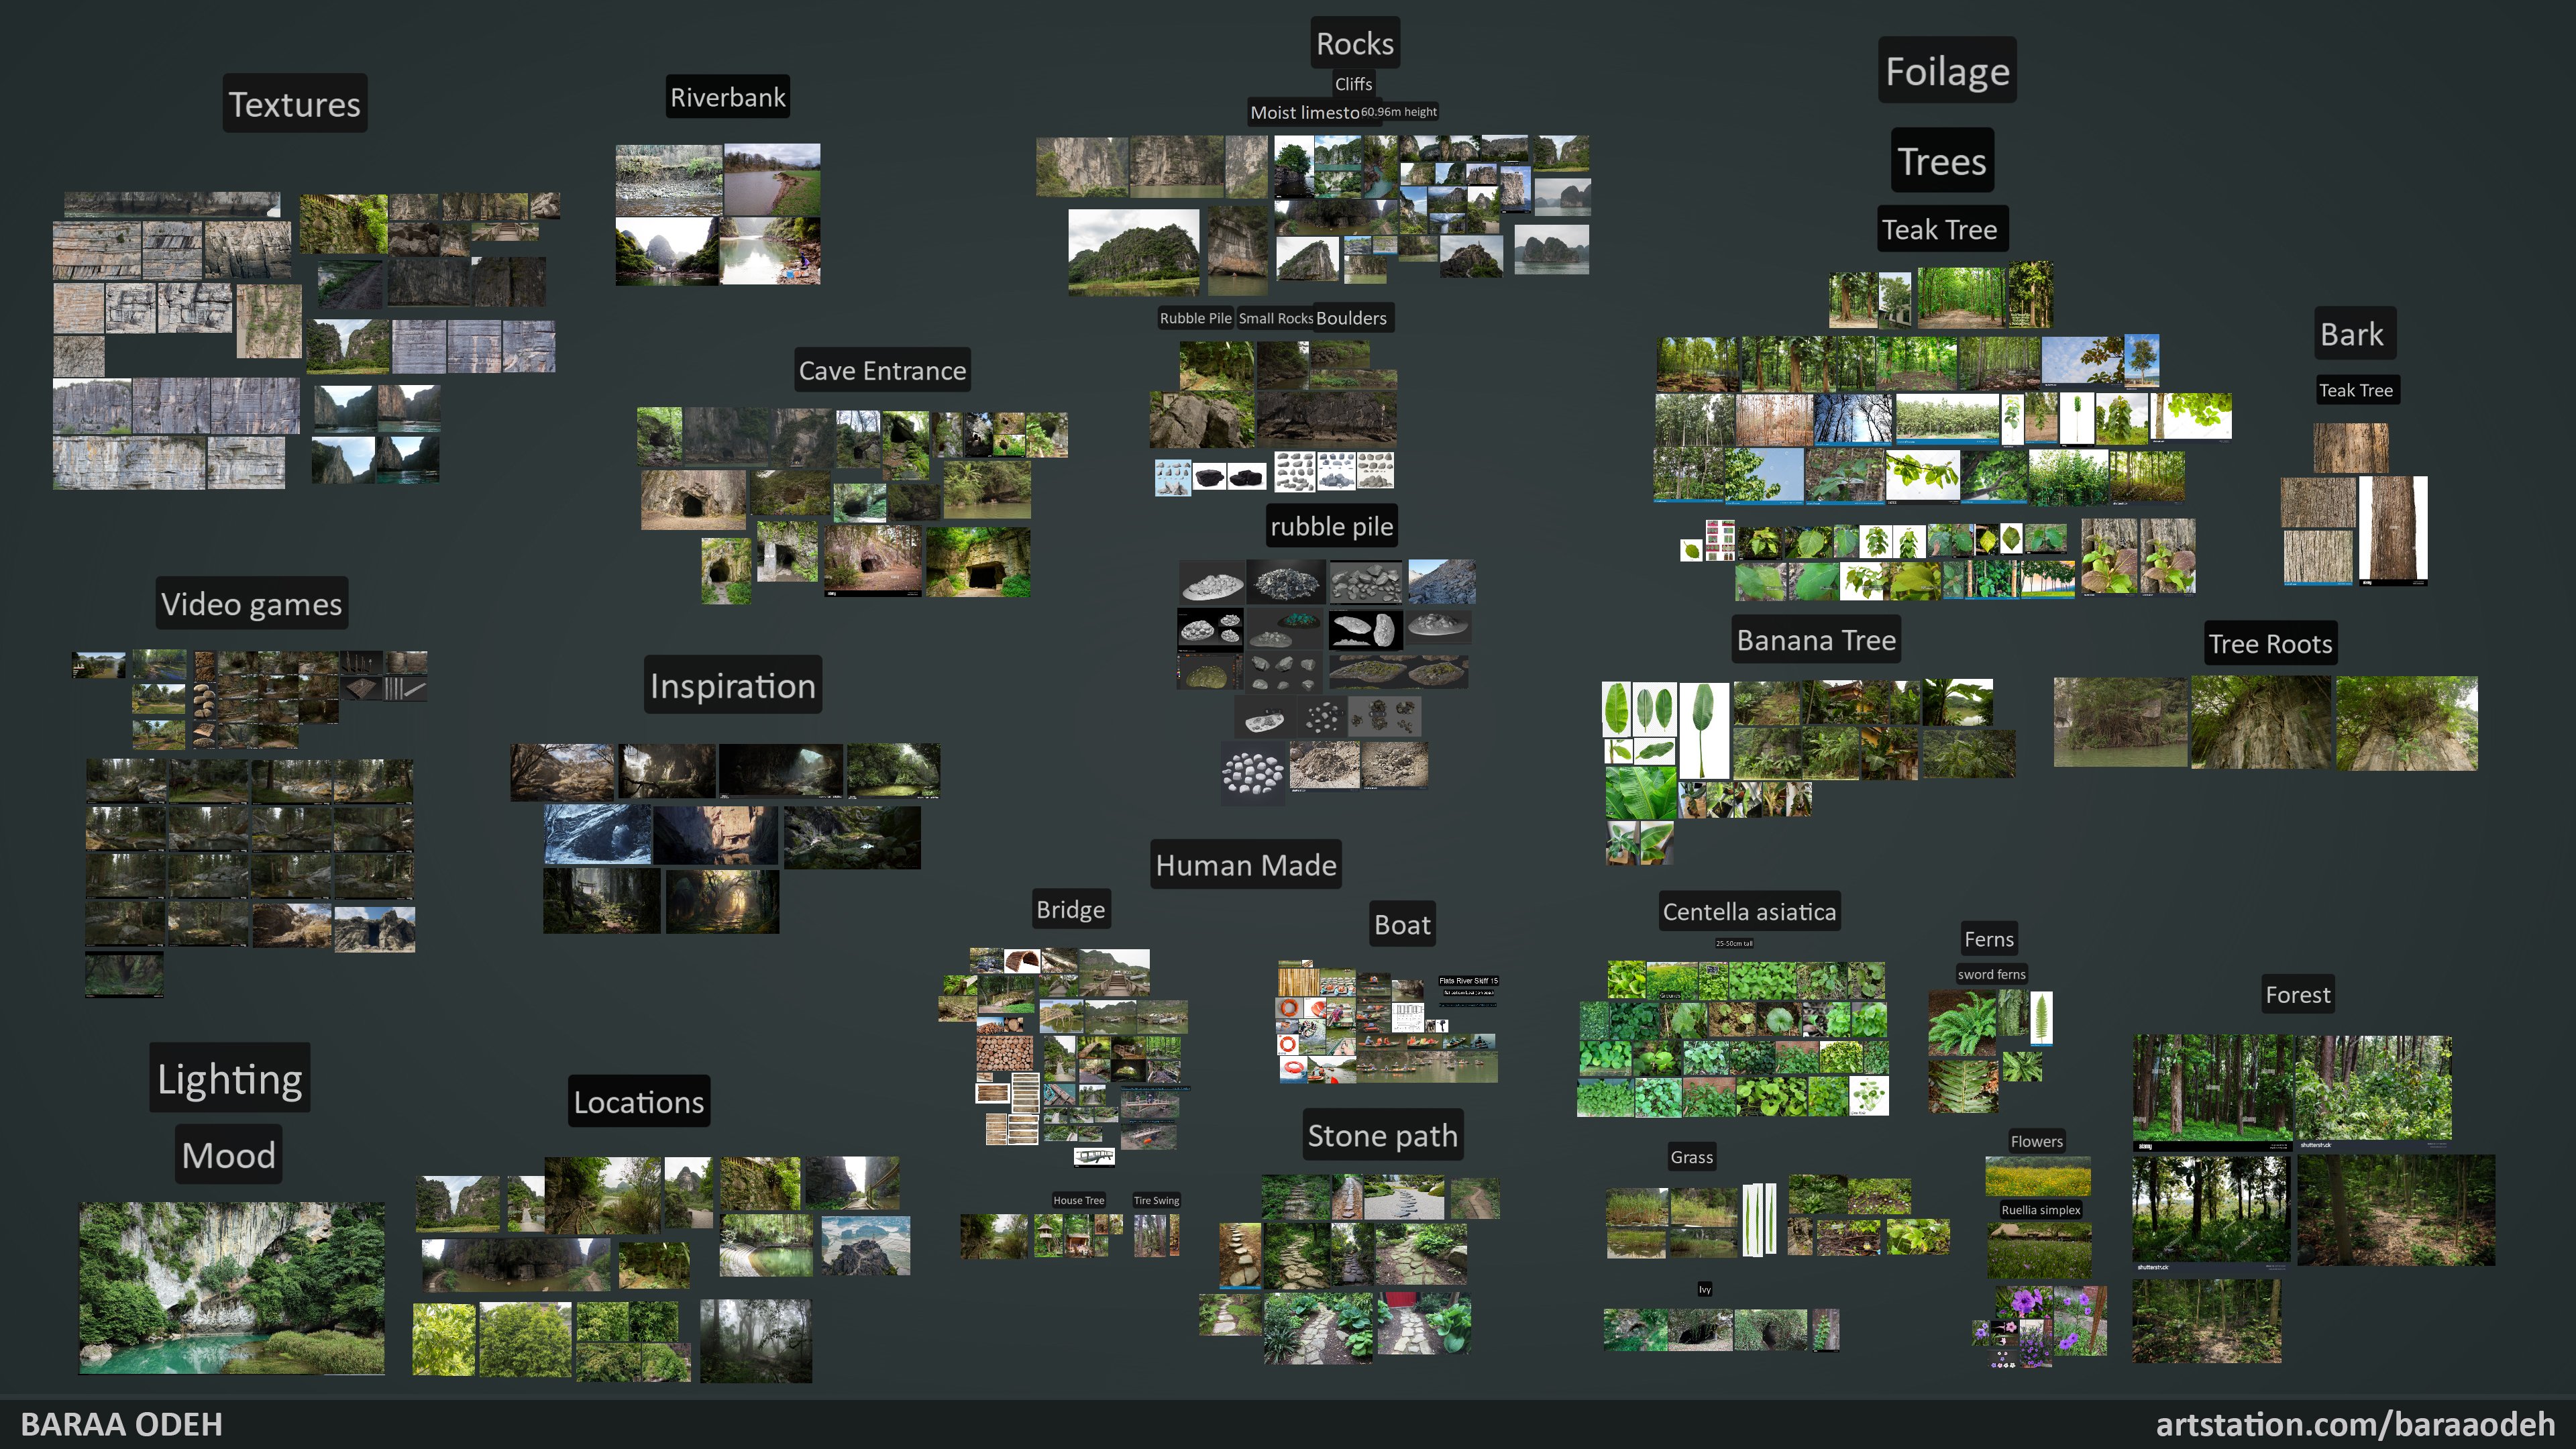Select the Centella asiatica label

tap(1749, 911)
